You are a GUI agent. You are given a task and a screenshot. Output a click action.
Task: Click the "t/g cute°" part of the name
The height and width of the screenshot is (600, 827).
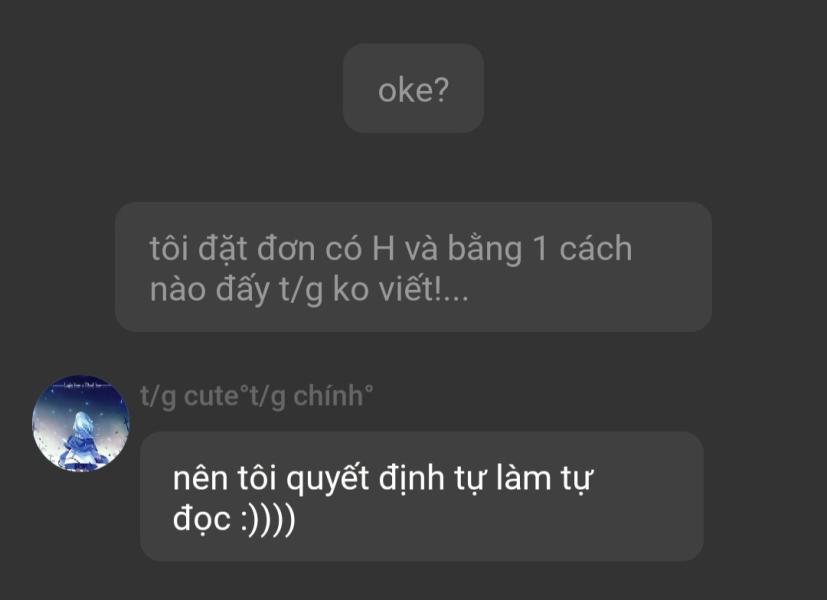(x=195, y=396)
